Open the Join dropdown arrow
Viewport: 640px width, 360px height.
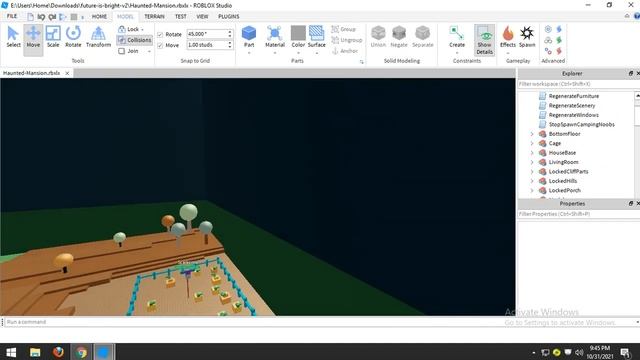click(x=149, y=51)
